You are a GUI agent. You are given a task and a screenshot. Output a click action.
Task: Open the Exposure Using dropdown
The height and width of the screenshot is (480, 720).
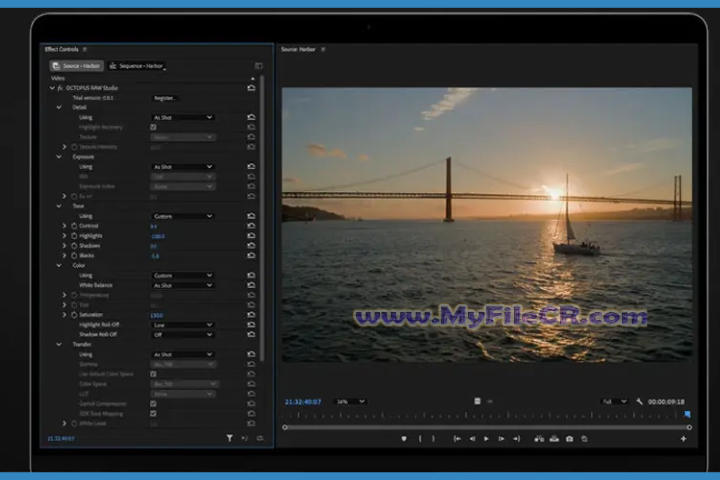[x=183, y=167]
